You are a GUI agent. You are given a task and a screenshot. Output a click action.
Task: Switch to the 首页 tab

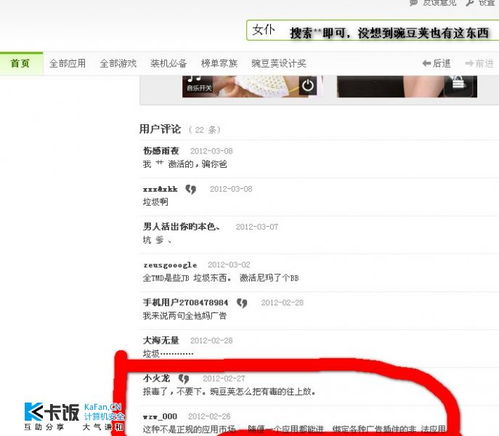tap(21, 63)
